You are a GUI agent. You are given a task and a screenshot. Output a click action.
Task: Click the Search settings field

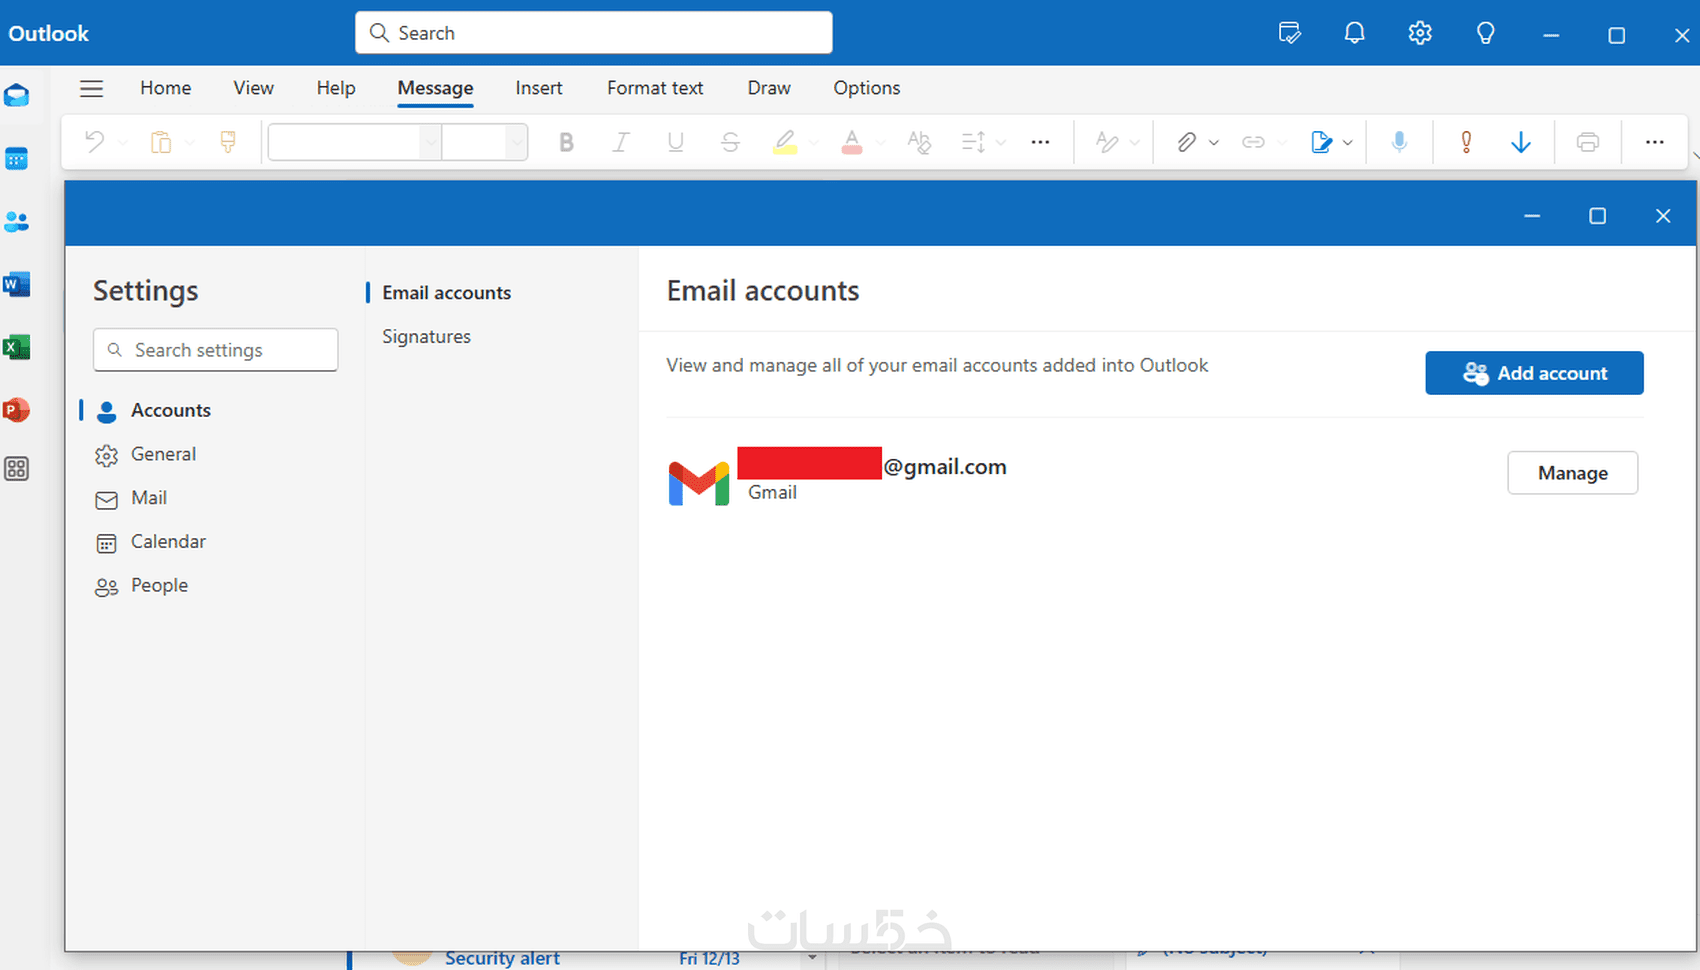(x=216, y=350)
